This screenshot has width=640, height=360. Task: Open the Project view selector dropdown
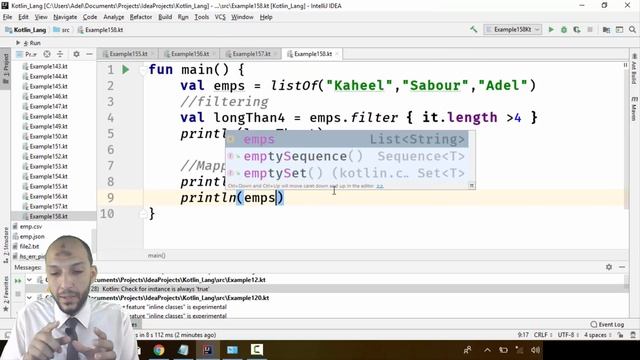(27, 54)
